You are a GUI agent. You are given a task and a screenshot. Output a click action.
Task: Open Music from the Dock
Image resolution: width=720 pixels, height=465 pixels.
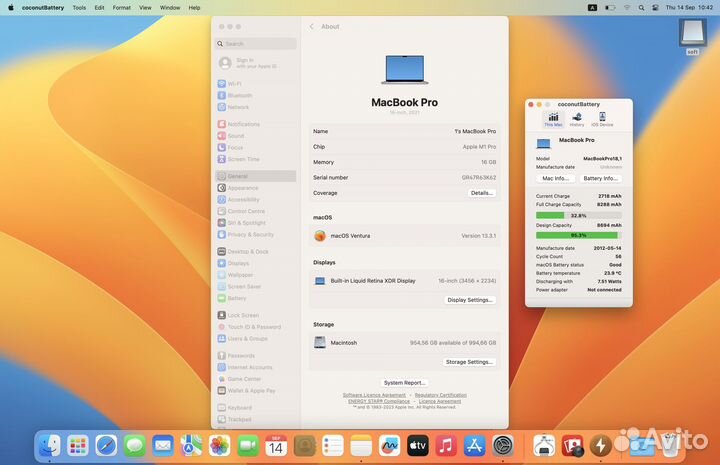tap(446, 445)
